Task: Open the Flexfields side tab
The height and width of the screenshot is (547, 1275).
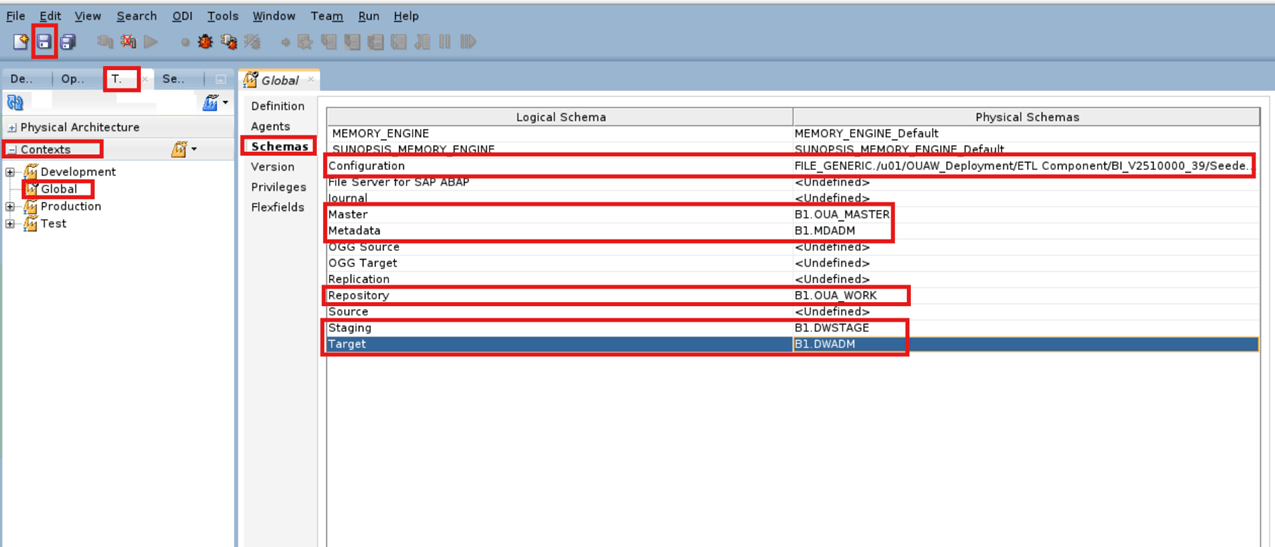Action: pos(278,207)
